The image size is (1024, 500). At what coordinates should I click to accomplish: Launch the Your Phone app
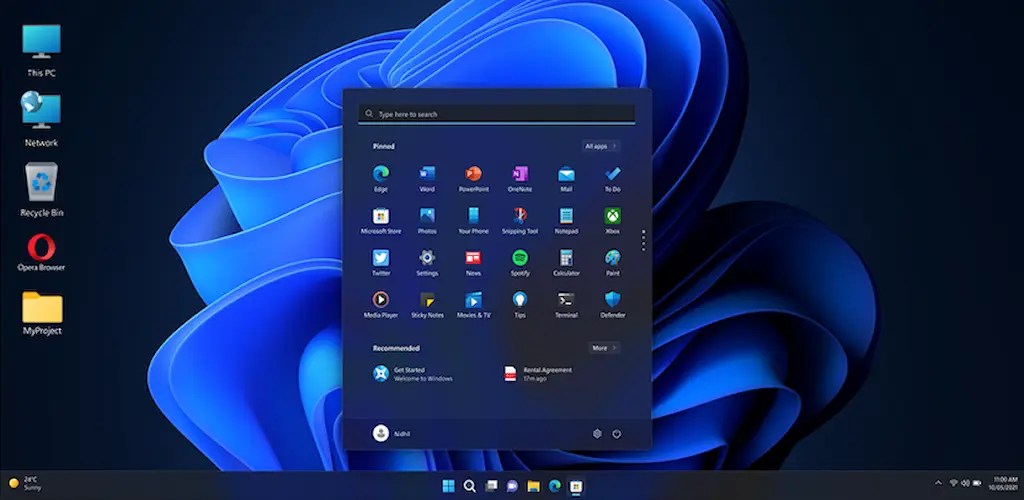click(x=473, y=221)
